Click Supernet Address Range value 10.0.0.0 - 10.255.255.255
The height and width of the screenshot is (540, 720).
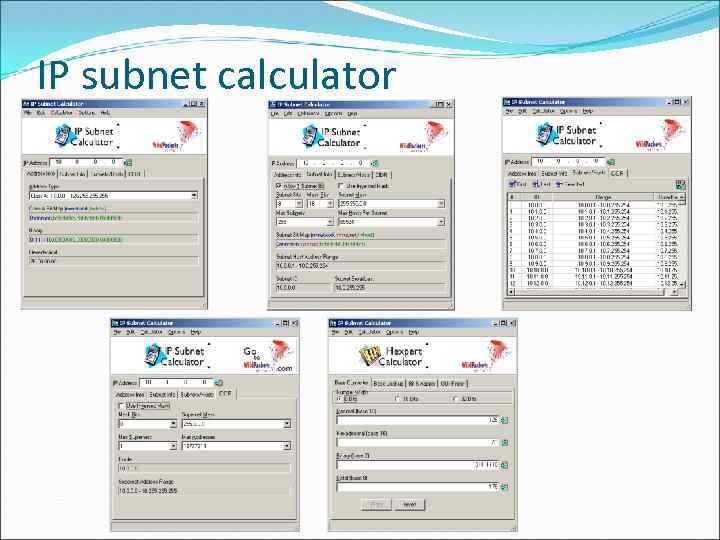click(147, 491)
